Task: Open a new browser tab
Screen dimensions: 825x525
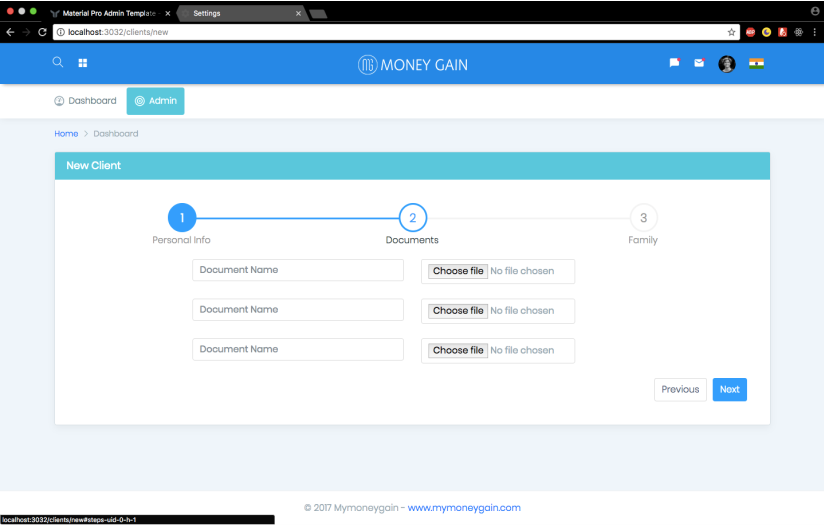Action: (x=318, y=14)
